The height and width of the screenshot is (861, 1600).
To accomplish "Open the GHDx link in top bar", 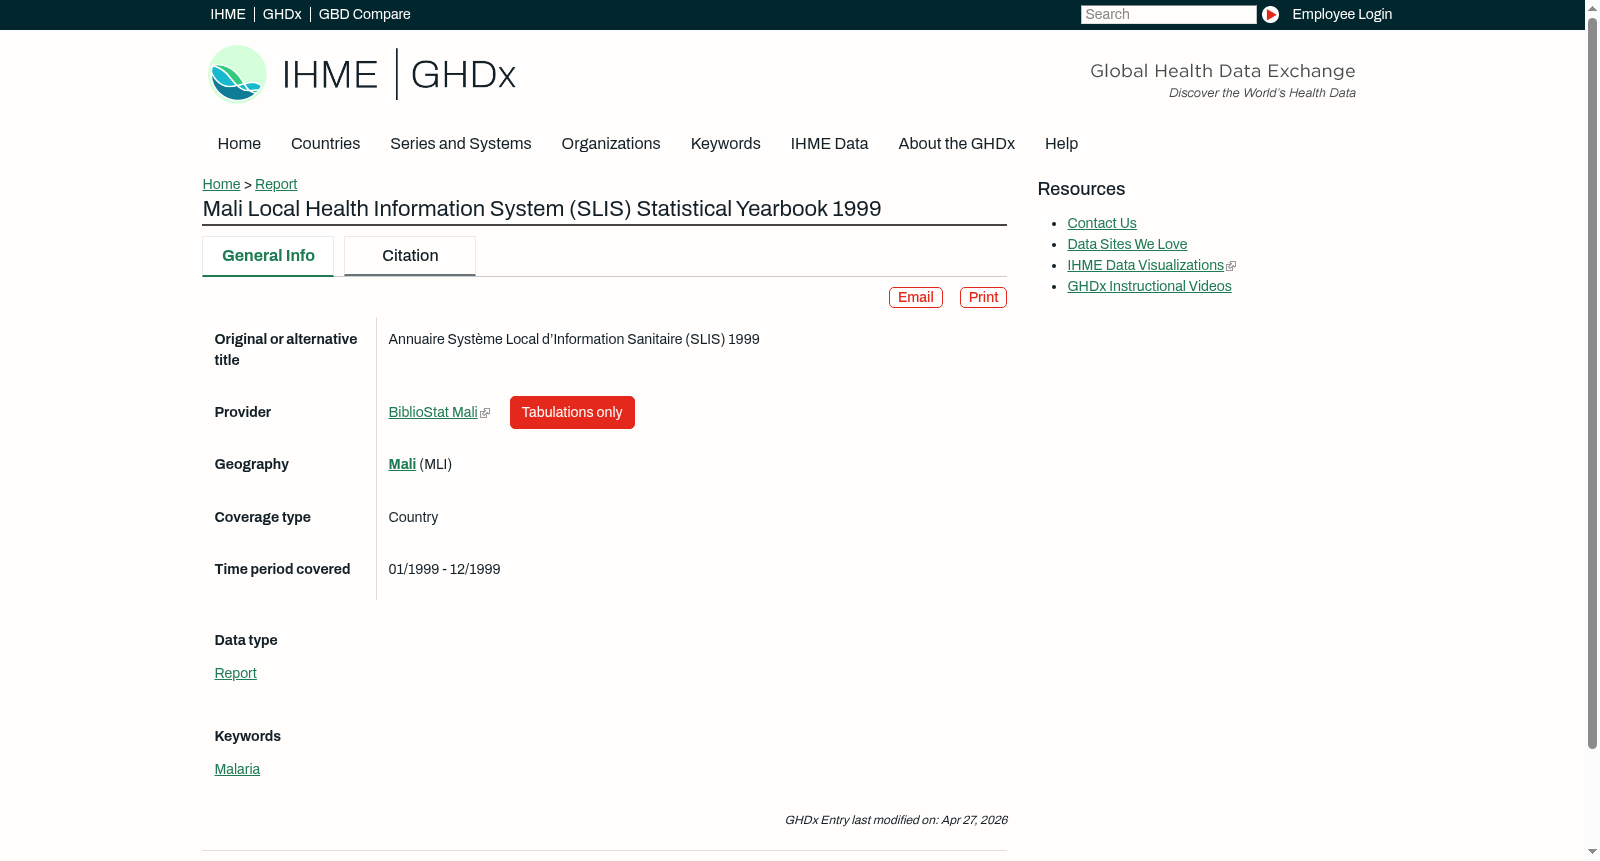I will click(282, 14).
